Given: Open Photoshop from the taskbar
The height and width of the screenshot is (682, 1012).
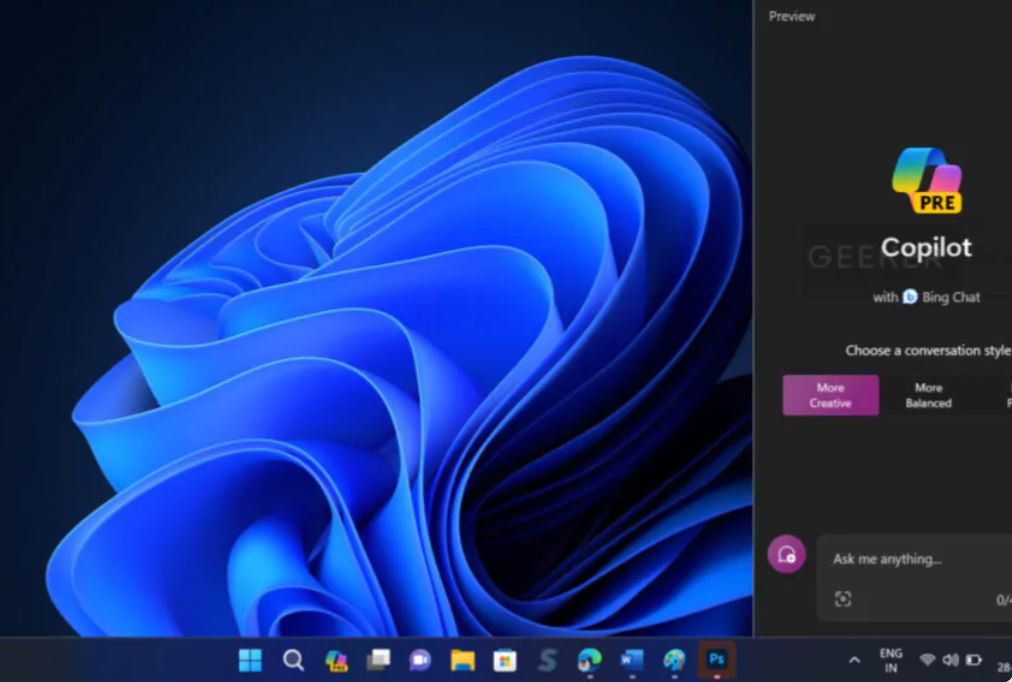Looking at the screenshot, I should (716, 661).
